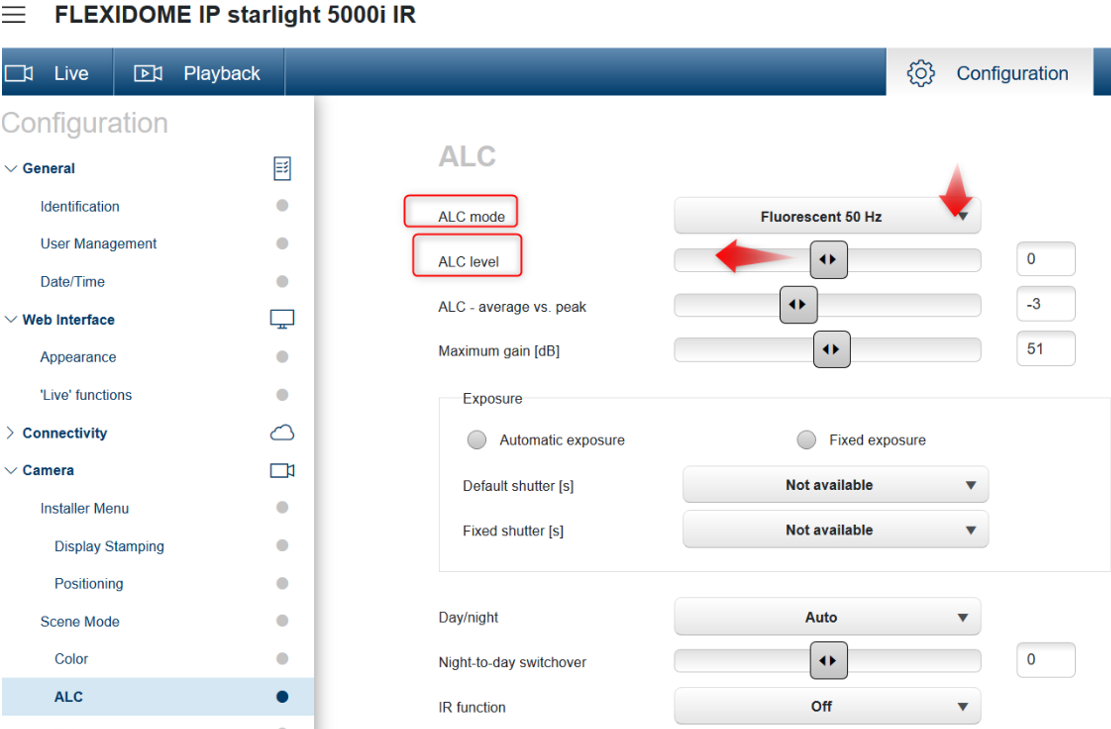Open the Day/night Auto dropdown
This screenshot has height=729, width=1111.
click(827, 617)
